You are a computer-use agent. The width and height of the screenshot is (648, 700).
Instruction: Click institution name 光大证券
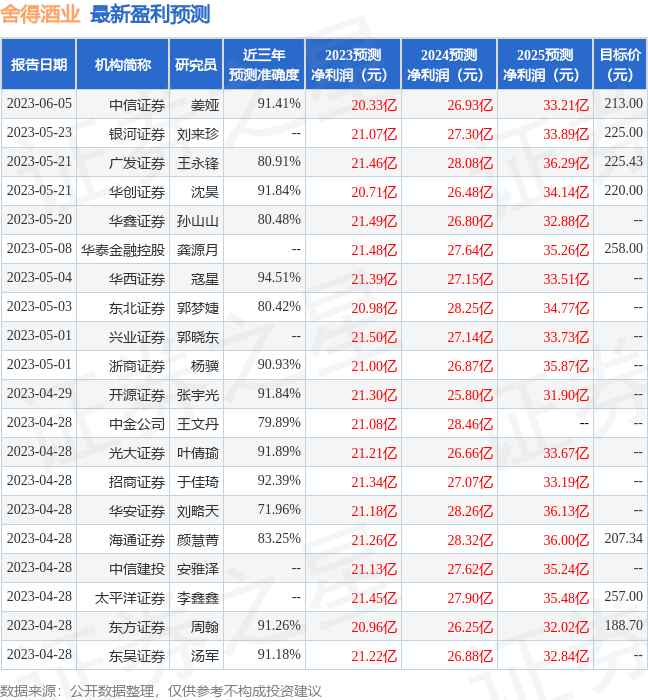pos(137,454)
